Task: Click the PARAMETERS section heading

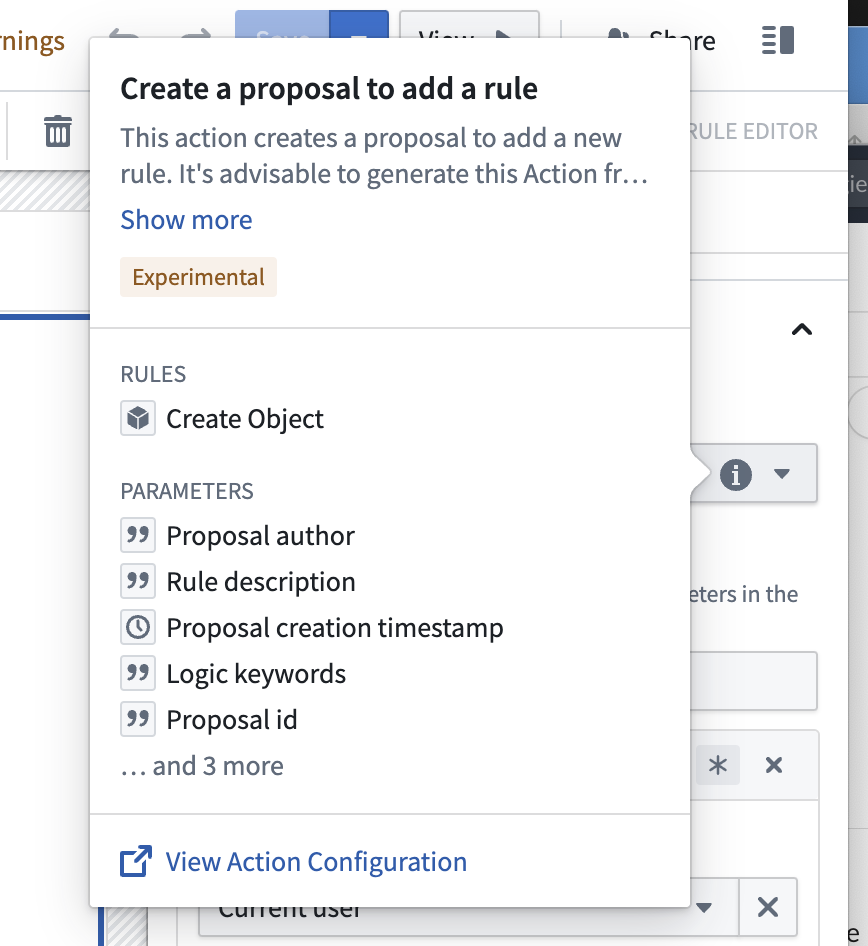Action: coord(187,491)
